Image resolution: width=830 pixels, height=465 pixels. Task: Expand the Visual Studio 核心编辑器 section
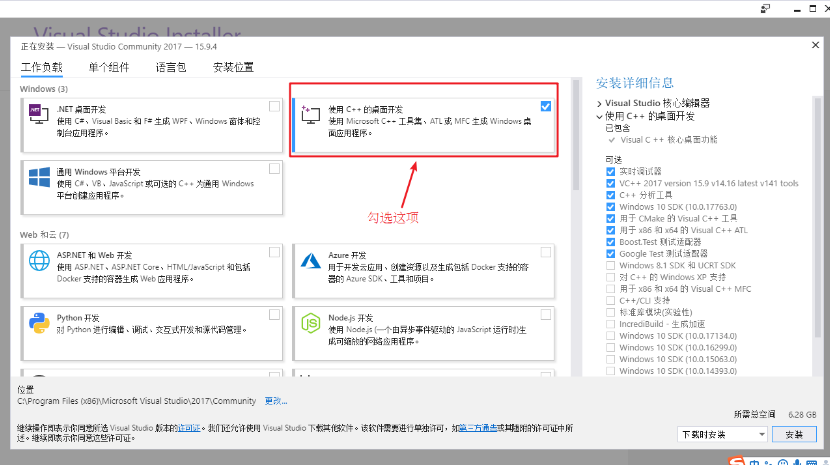599,103
